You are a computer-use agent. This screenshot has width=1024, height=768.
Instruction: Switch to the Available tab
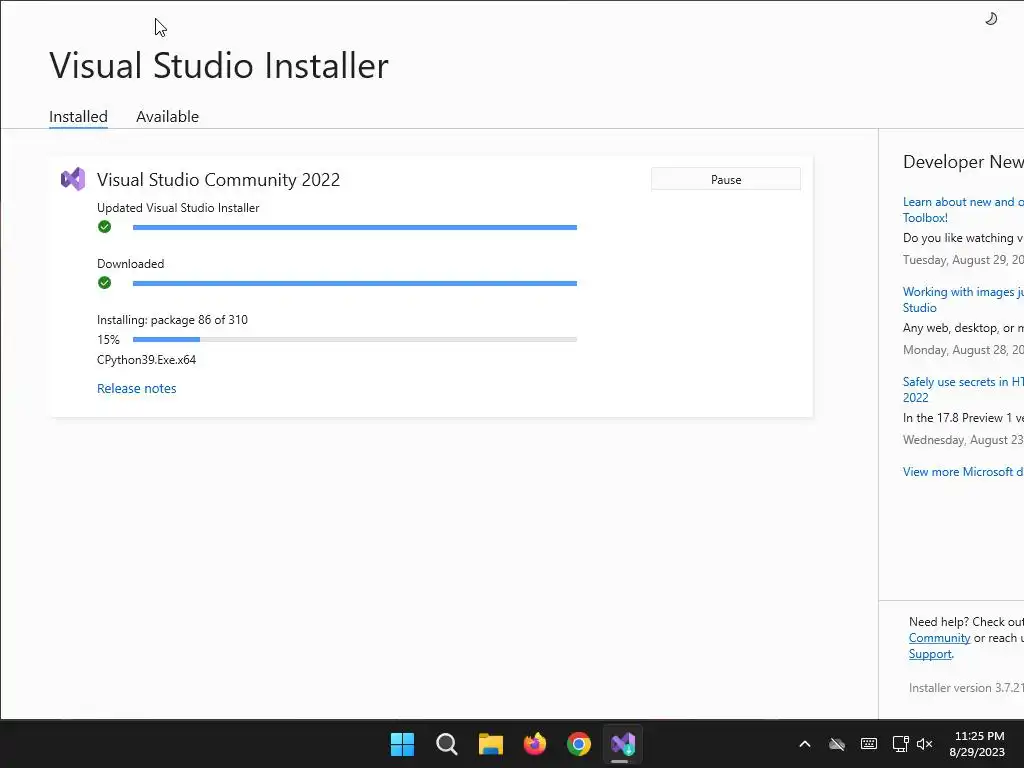tap(167, 116)
